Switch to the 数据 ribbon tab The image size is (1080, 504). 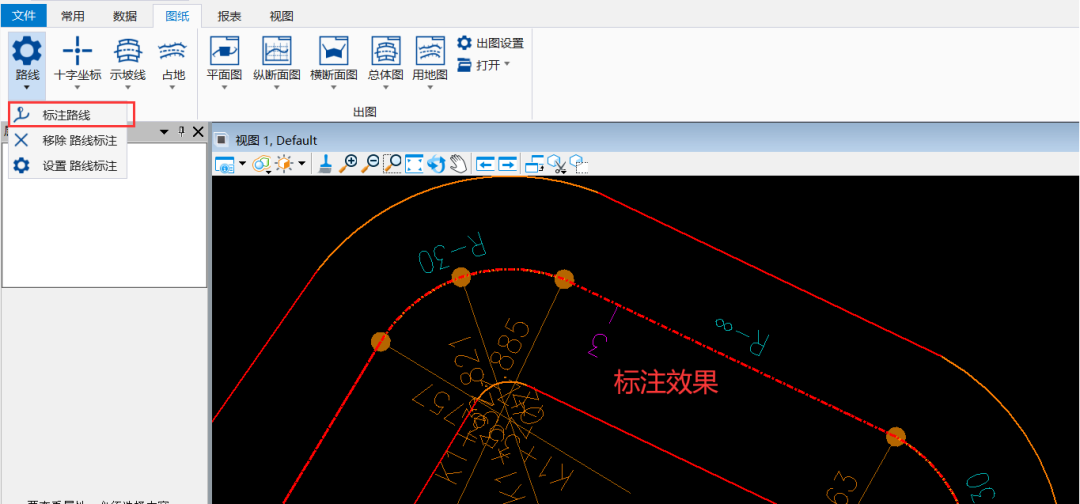125,16
